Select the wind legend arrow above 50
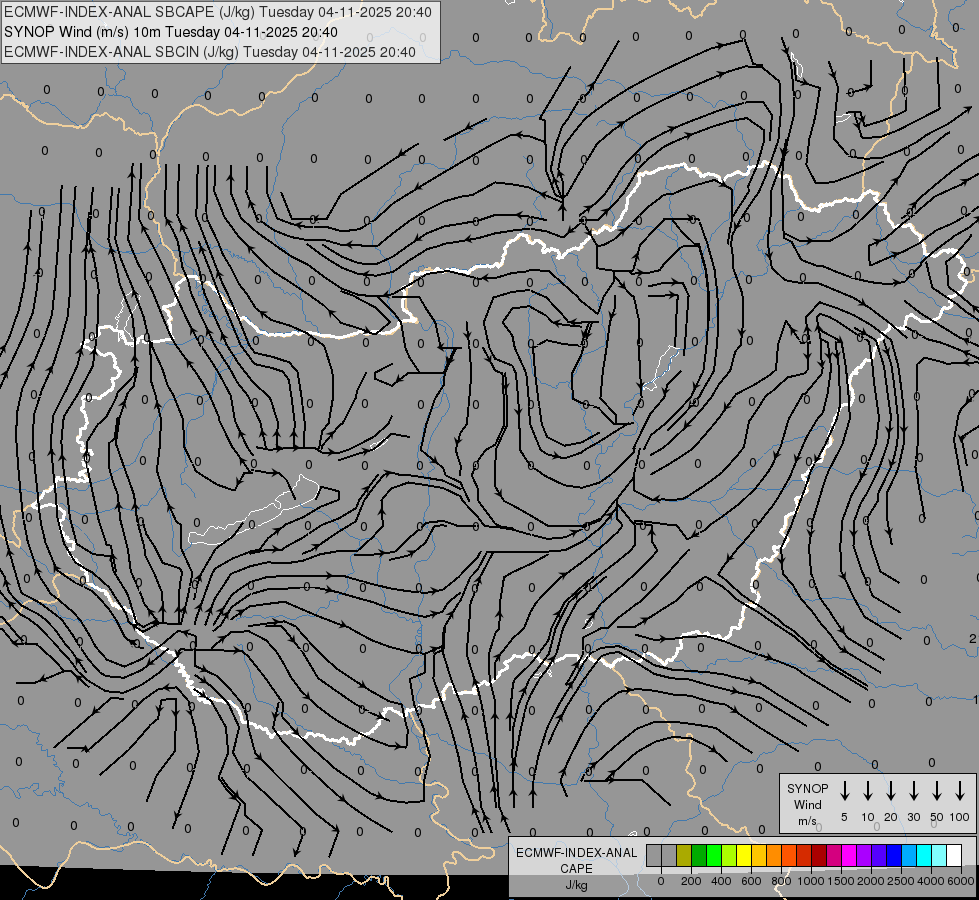979x900 pixels. [x=937, y=791]
